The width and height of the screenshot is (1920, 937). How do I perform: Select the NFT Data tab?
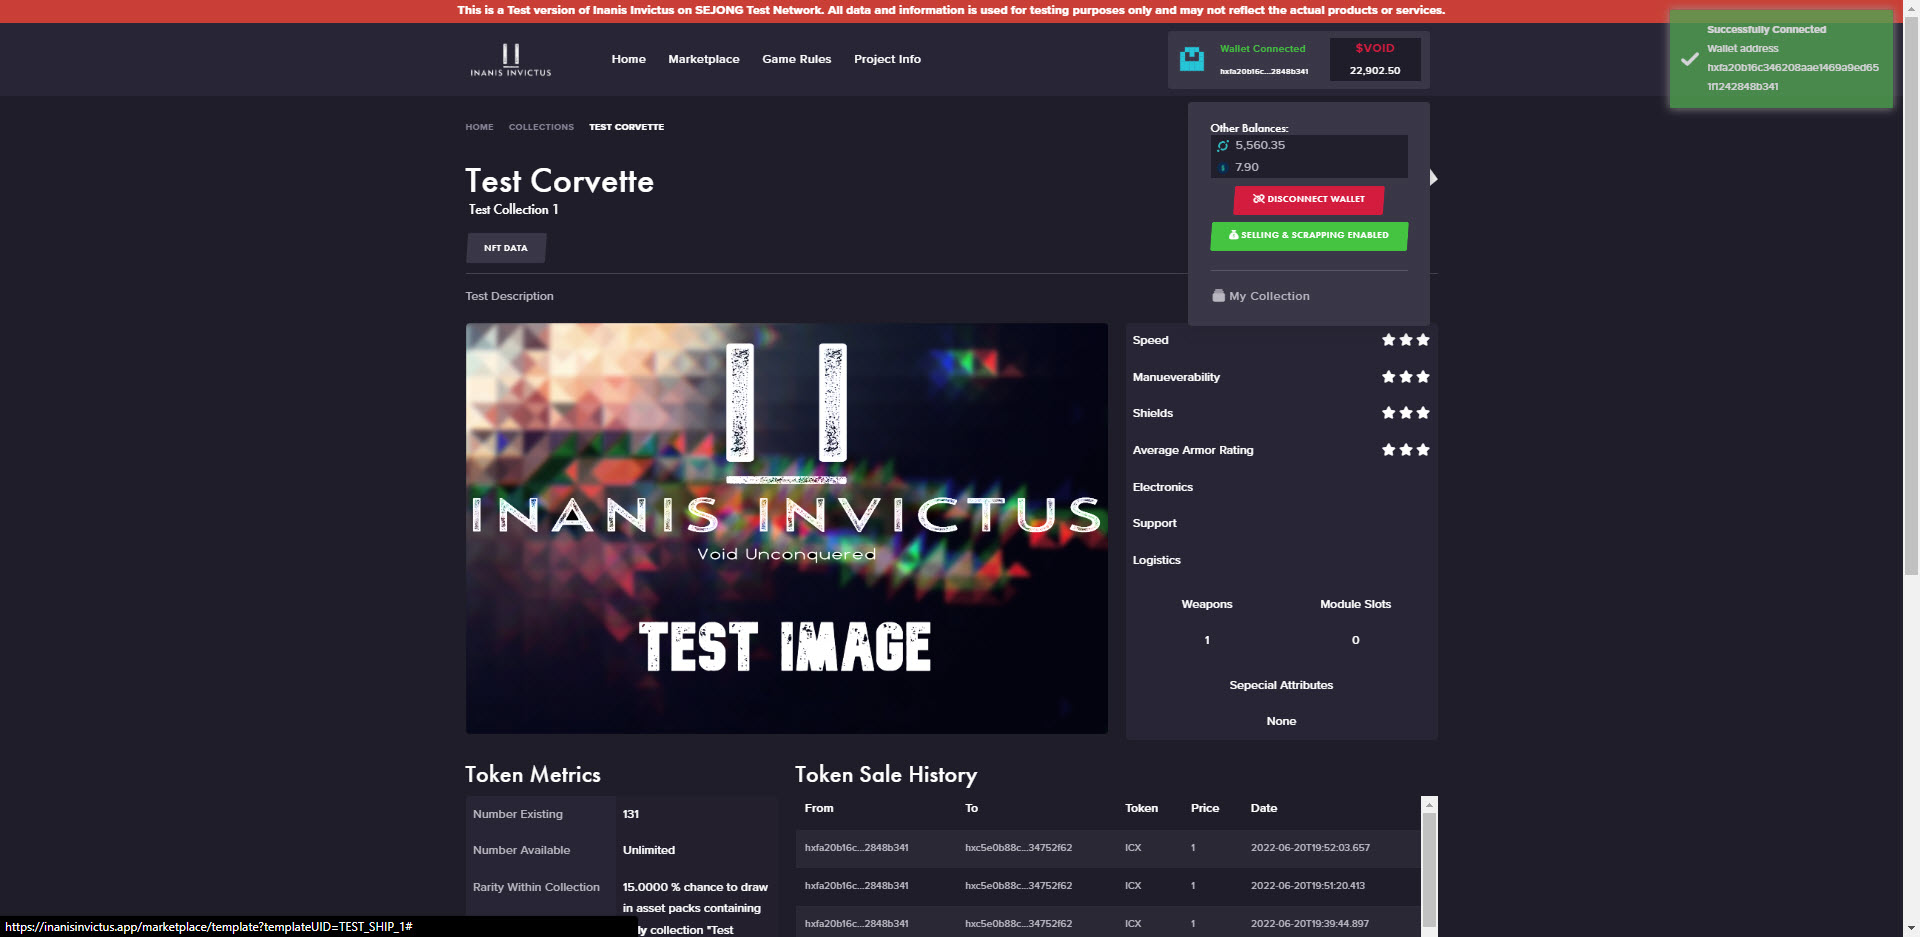(x=505, y=248)
